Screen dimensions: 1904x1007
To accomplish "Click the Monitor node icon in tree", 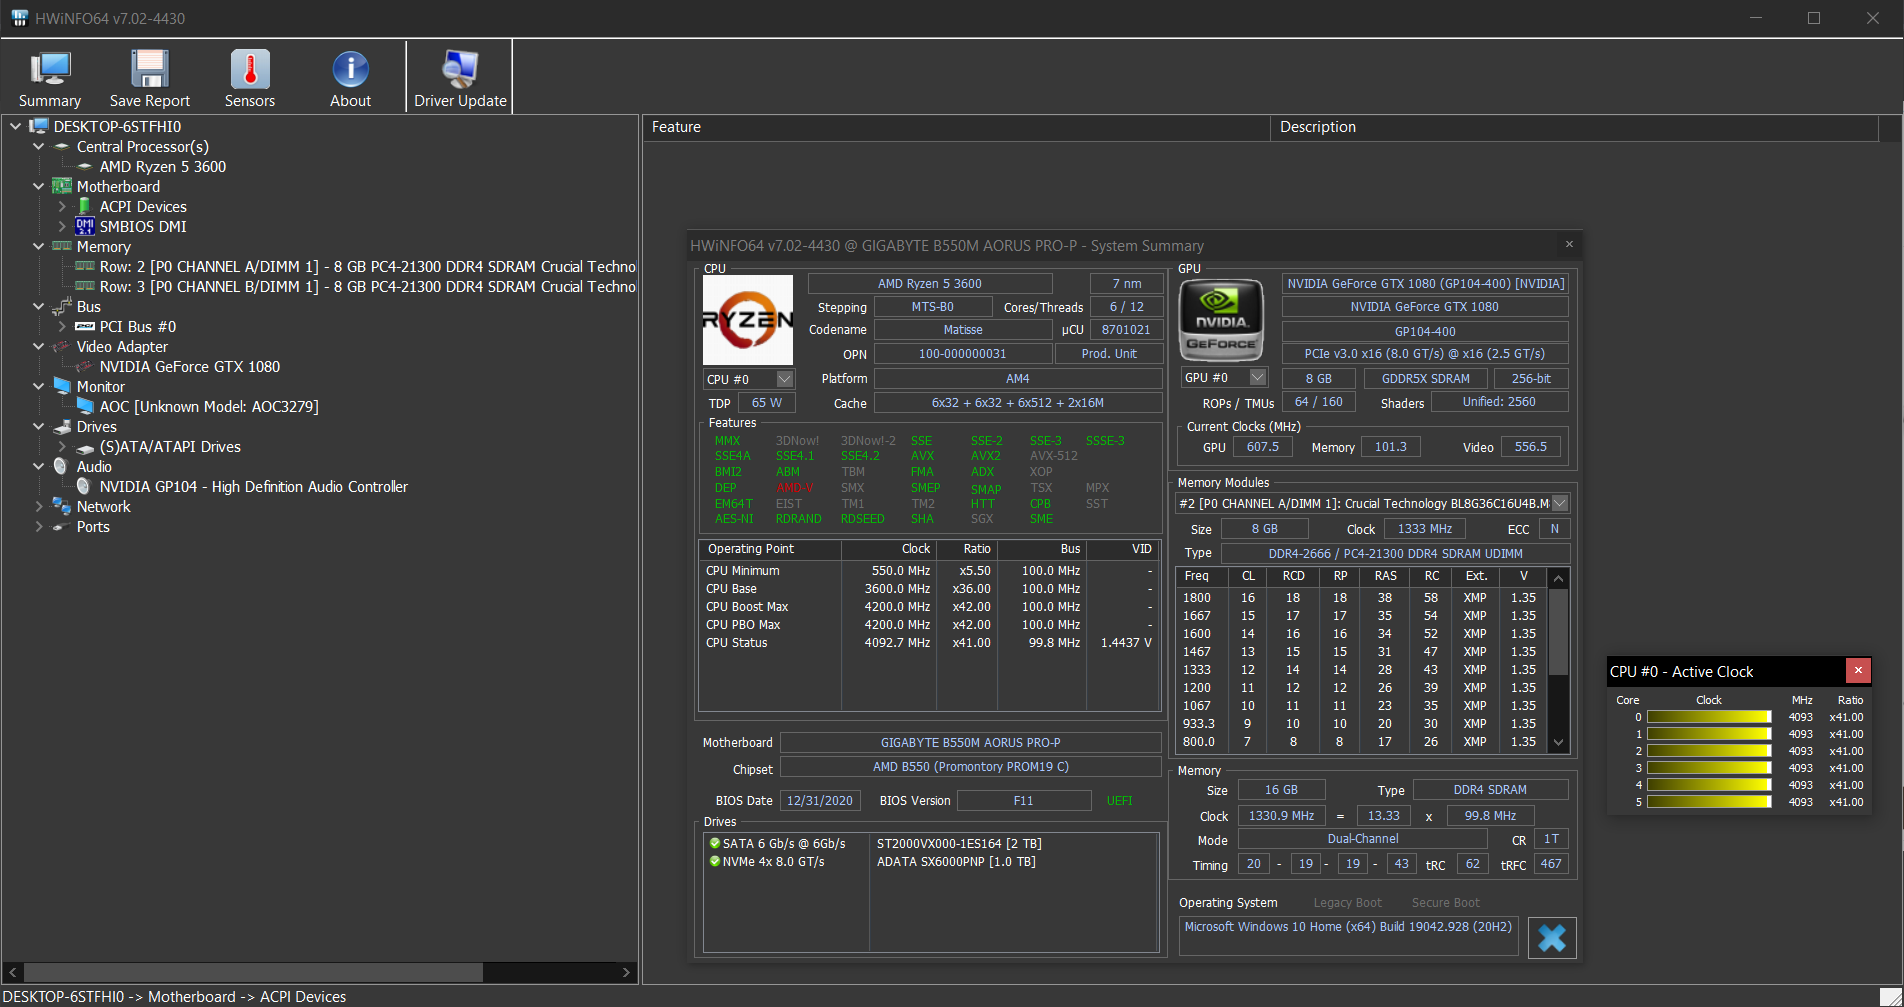I will 62,386.
